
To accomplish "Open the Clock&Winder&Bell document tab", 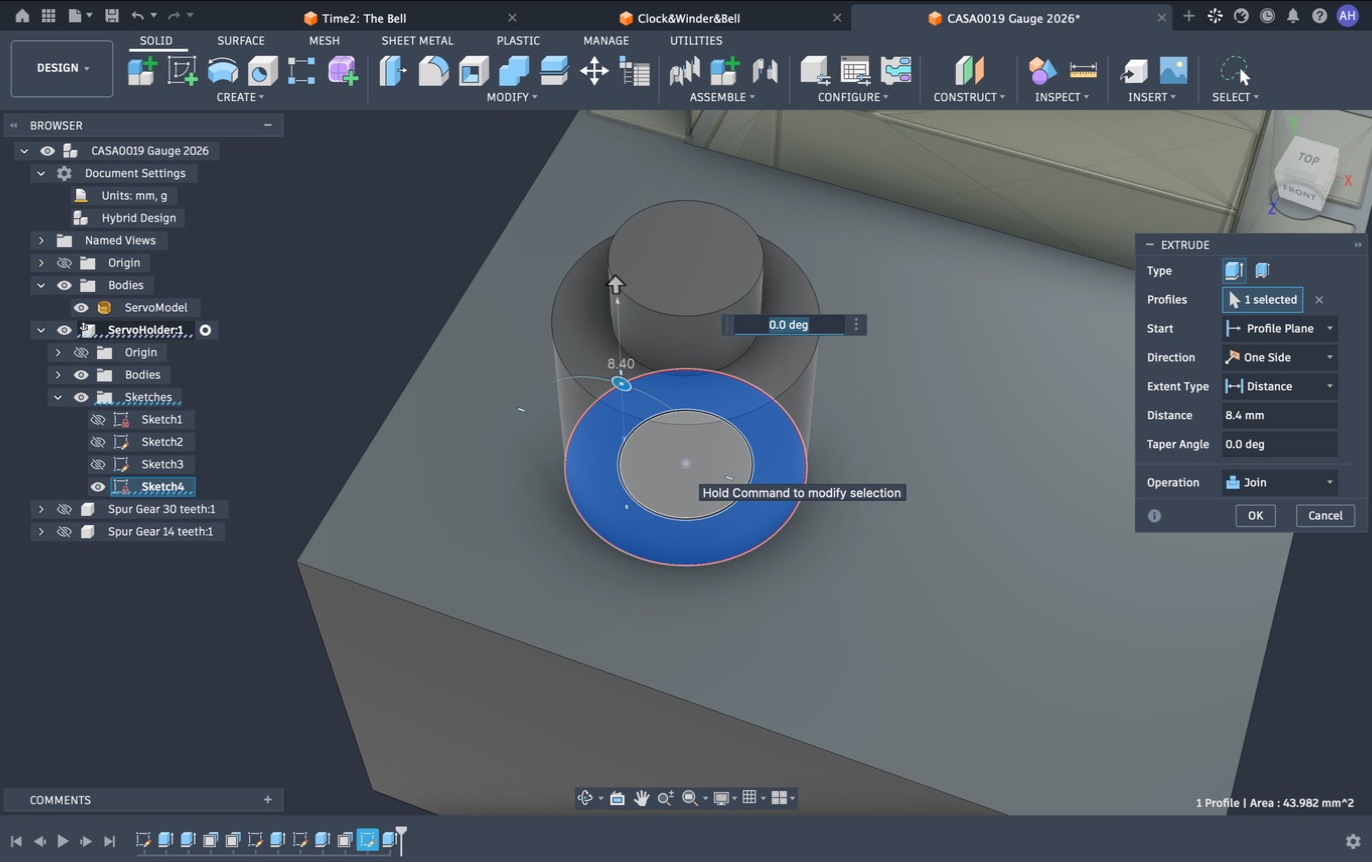I will coord(689,18).
